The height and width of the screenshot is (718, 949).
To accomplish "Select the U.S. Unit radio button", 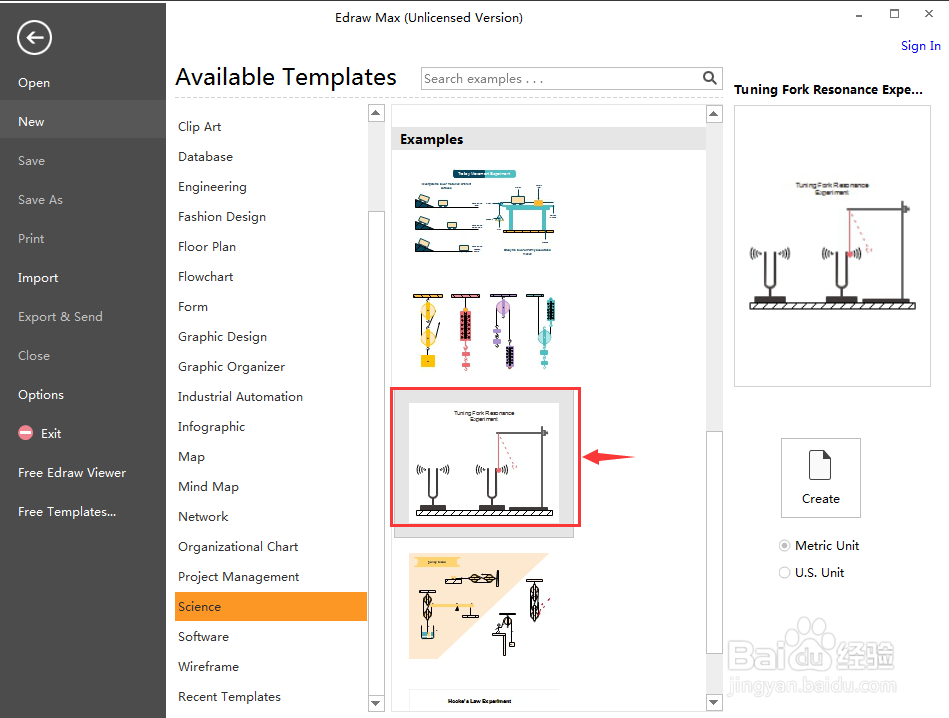I will tap(784, 573).
